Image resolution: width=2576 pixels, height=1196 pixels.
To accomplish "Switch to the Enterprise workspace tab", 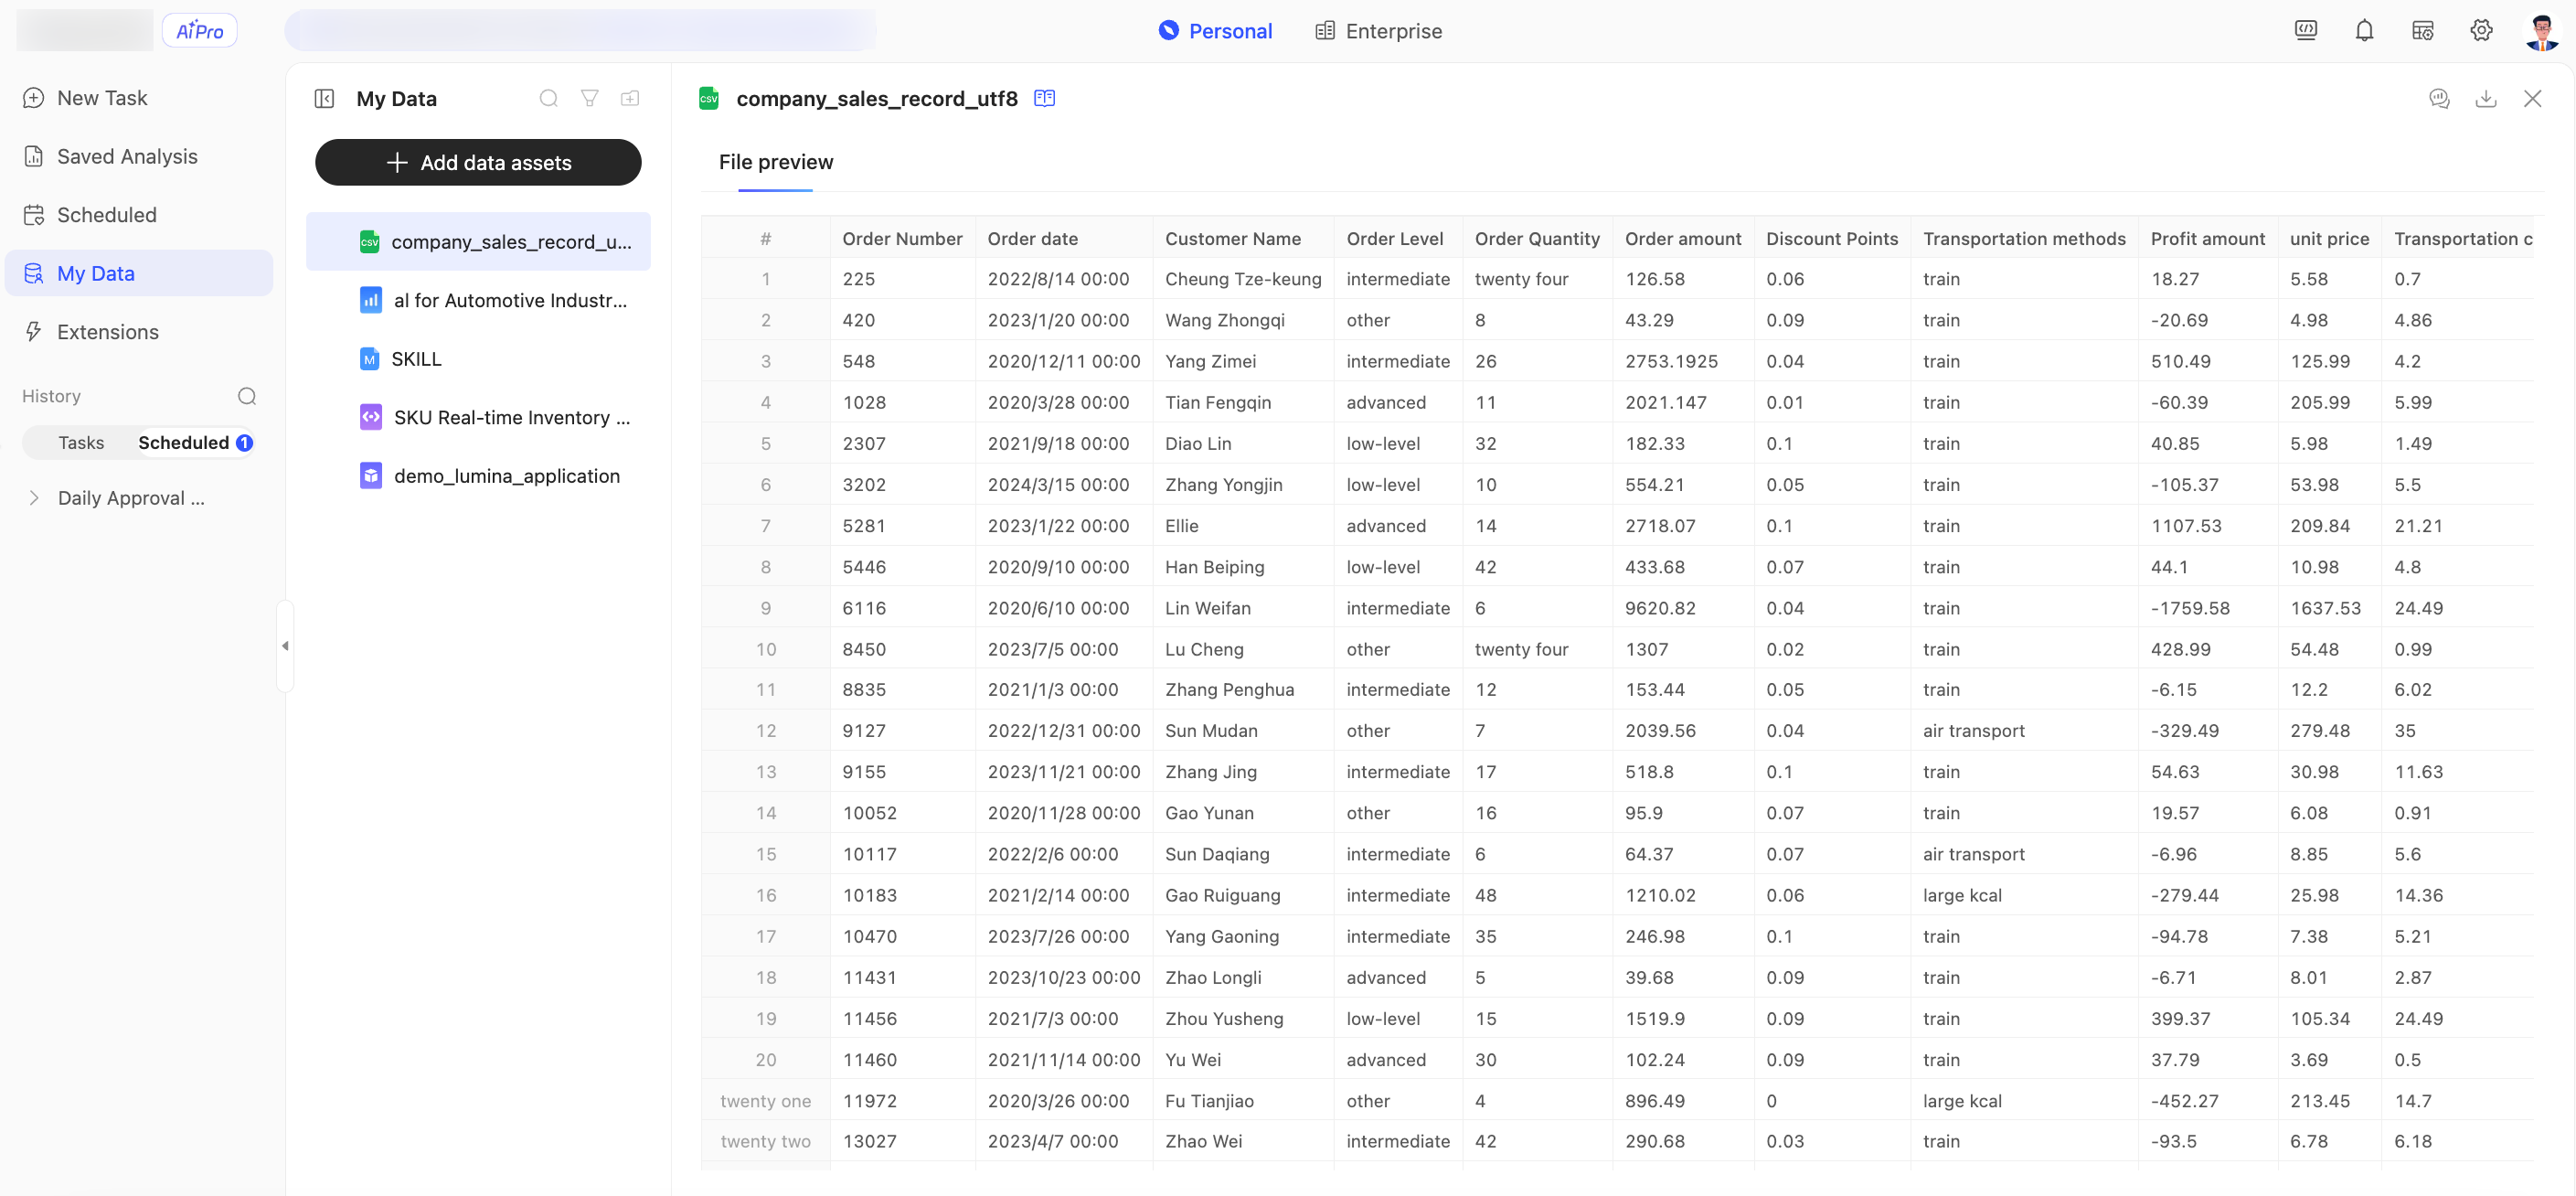I will click(x=1378, y=31).
